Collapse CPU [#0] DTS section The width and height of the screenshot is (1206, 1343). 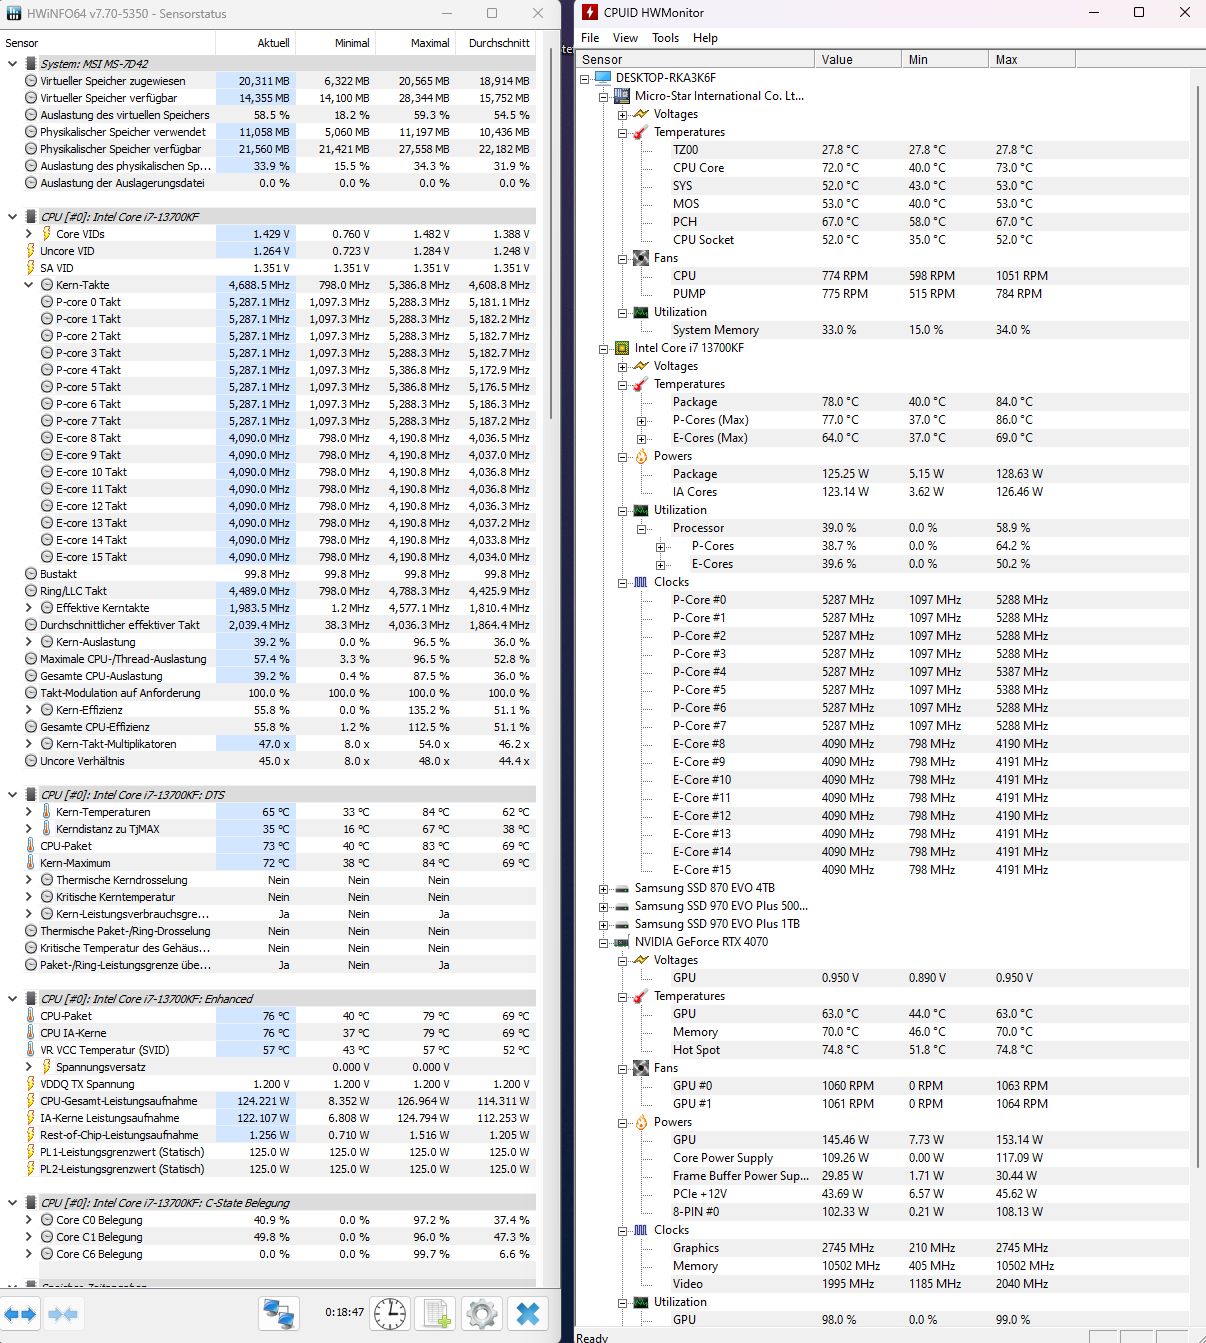point(13,795)
